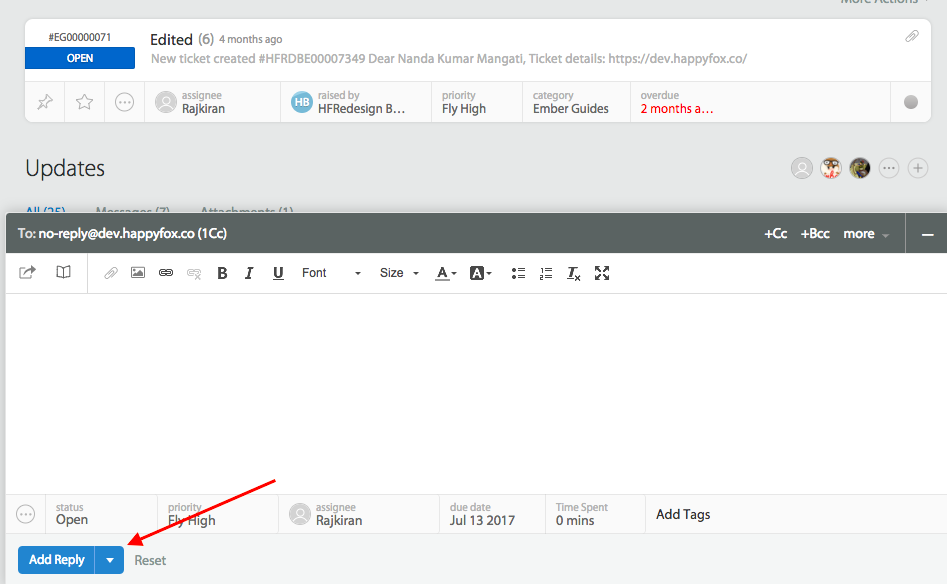The height and width of the screenshot is (584, 947).
Task: Click the insert link icon
Action: (166, 273)
